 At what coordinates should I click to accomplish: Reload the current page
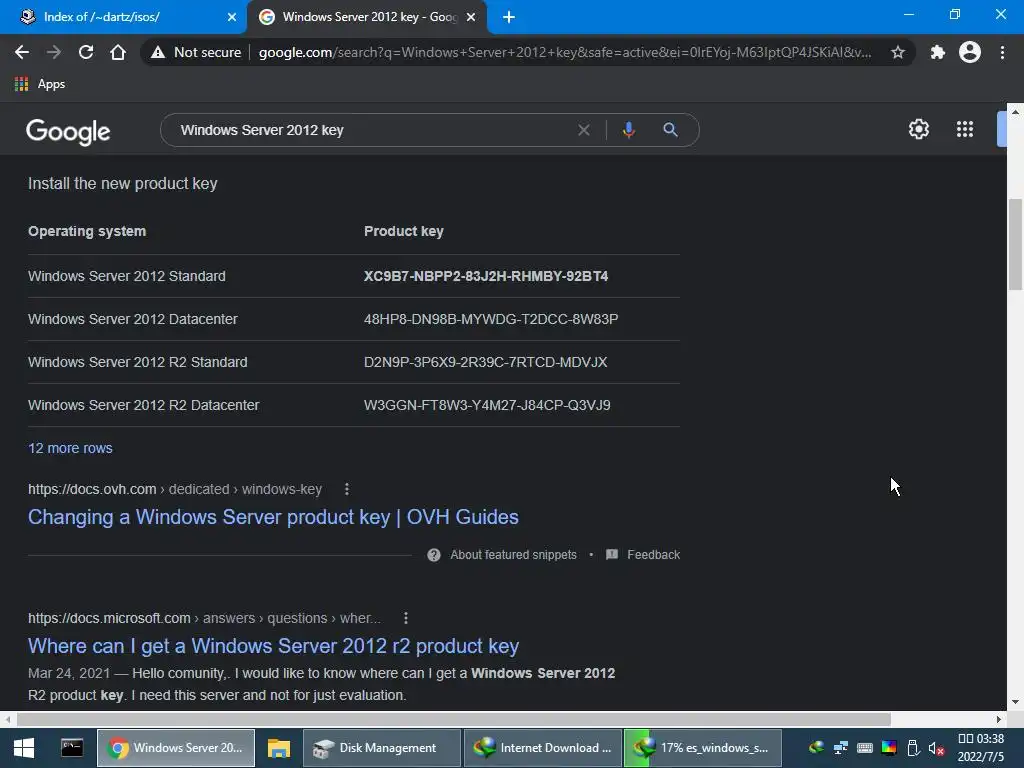tap(86, 52)
